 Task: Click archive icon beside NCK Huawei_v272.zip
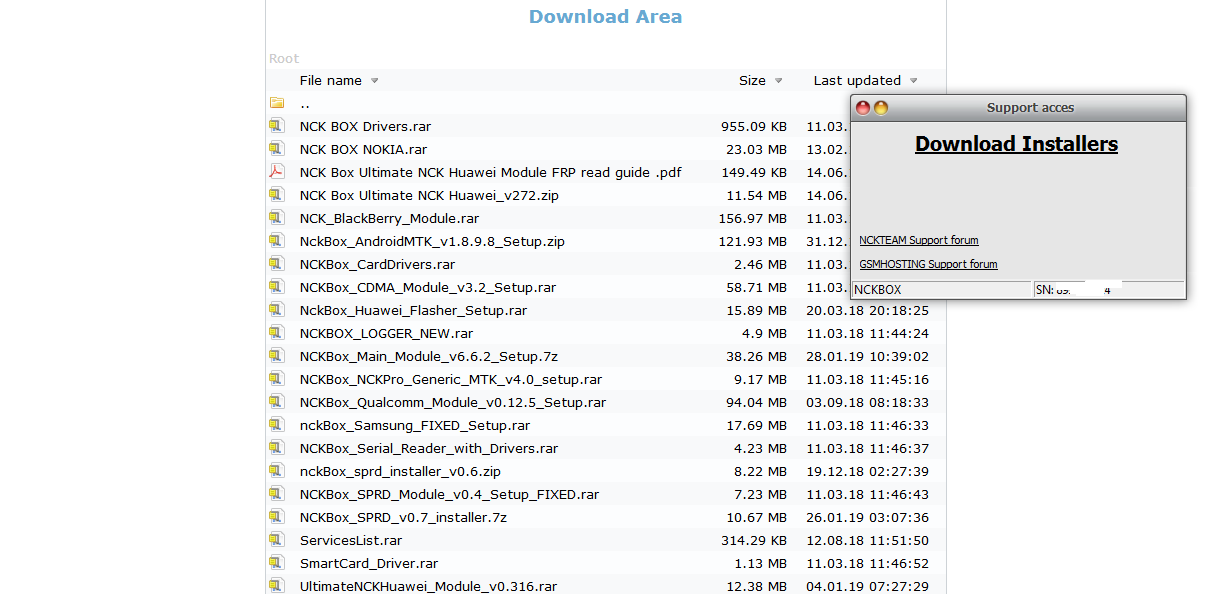tap(277, 195)
